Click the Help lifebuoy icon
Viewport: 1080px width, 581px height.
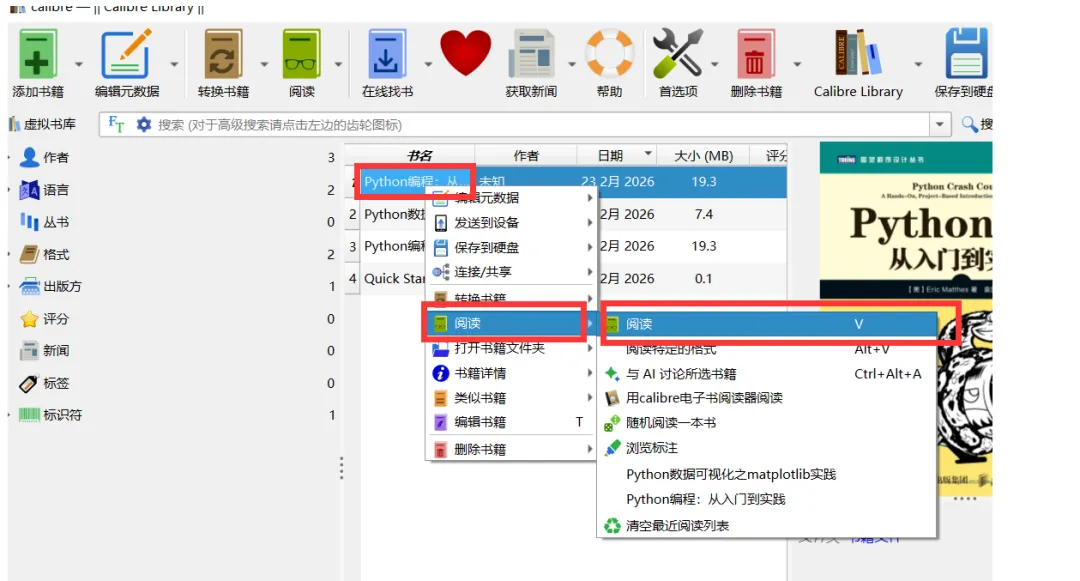pyautogui.click(x=610, y=52)
